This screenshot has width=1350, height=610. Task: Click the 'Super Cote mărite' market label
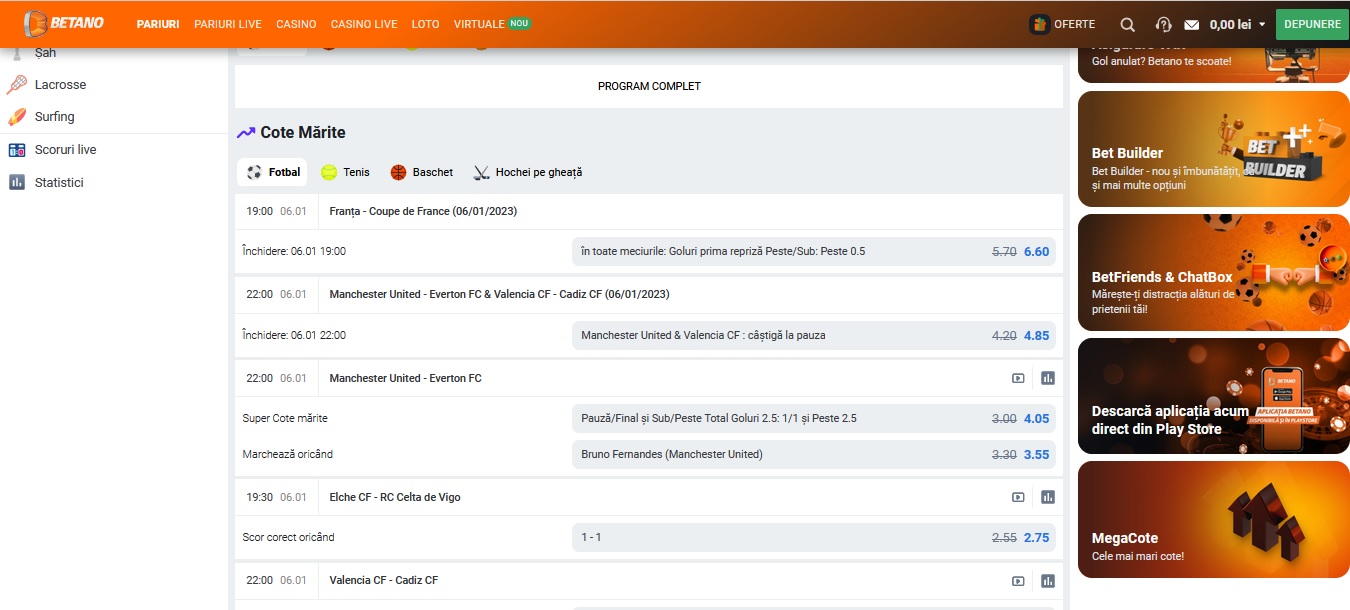pyautogui.click(x=285, y=418)
